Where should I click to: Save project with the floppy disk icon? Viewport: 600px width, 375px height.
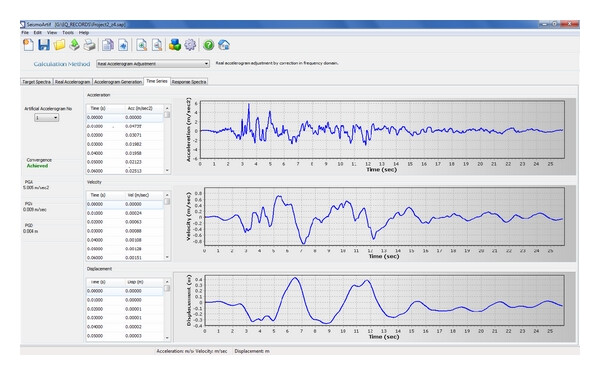point(44,45)
